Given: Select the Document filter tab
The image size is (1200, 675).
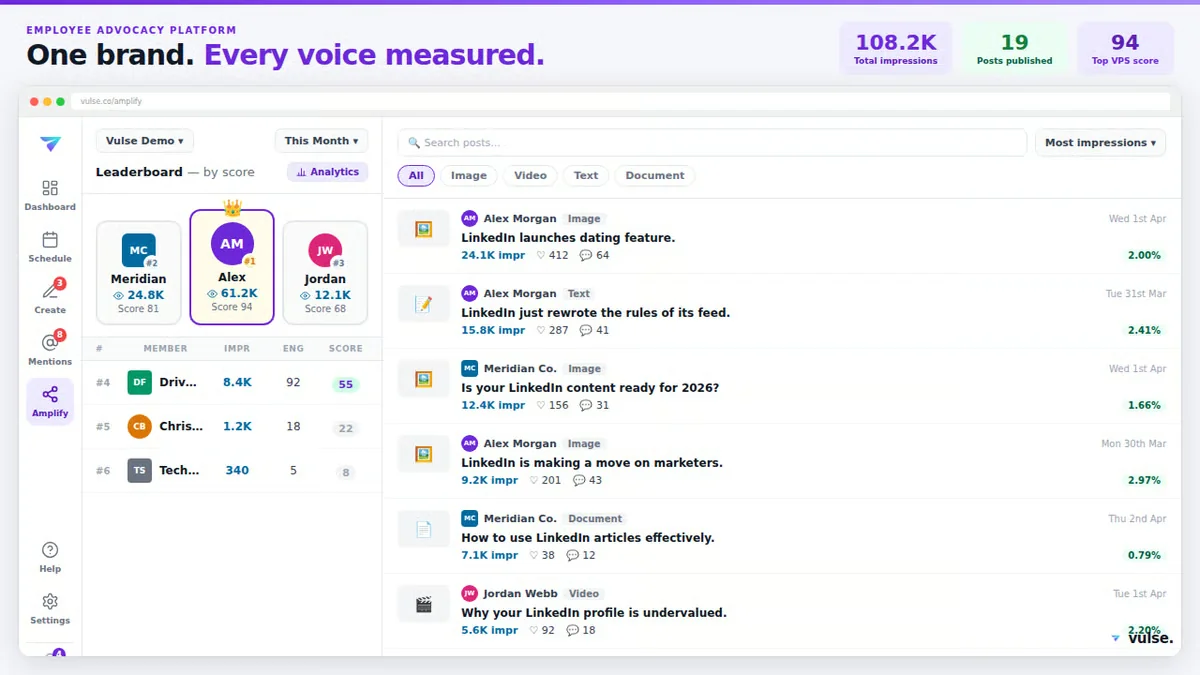Looking at the screenshot, I should click(x=655, y=175).
